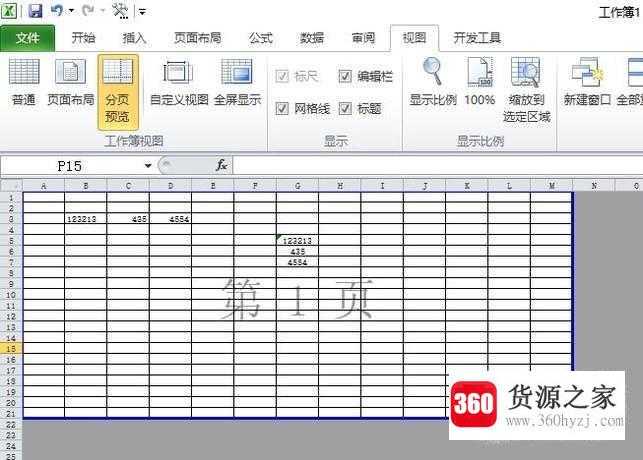Switch to the 数据 tab
Screen dimensions: 643x460
(x=312, y=38)
